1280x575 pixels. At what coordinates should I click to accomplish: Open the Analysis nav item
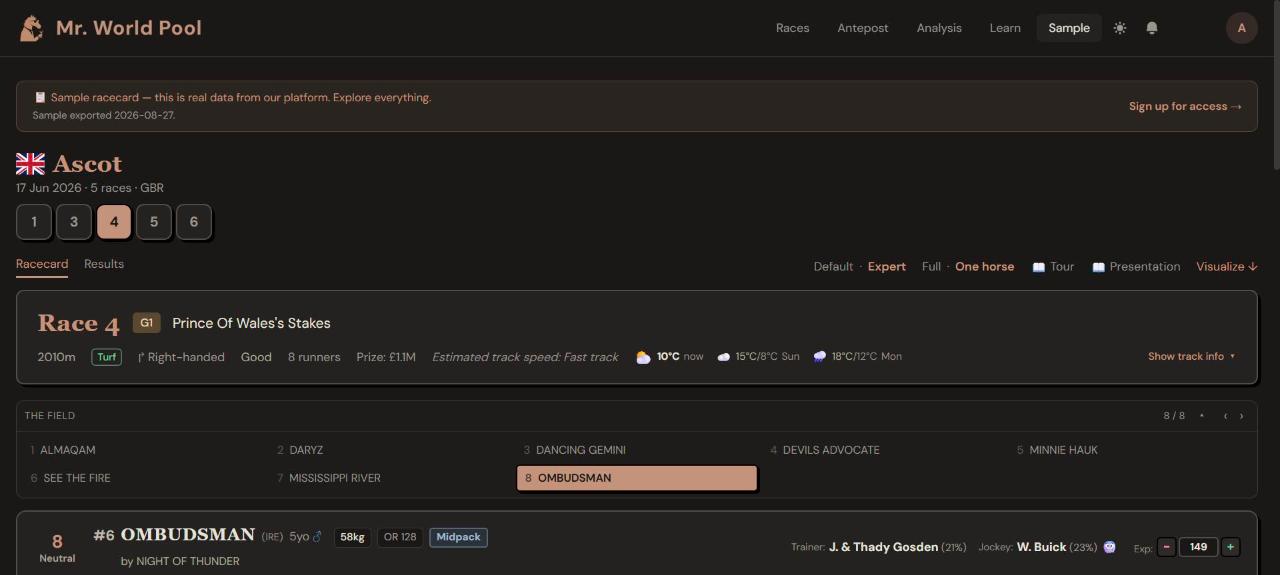pyautogui.click(x=939, y=28)
